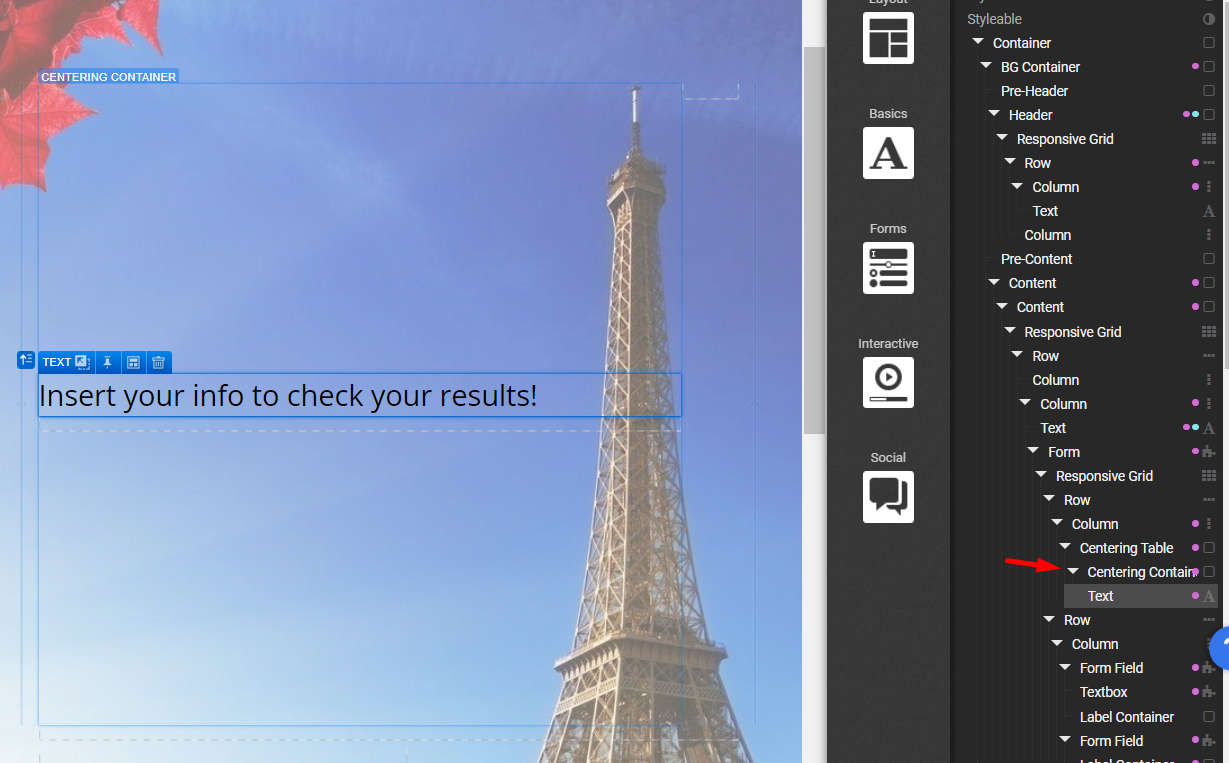Collapse the BG Container node arrow
This screenshot has width=1229, height=763.
[986, 66]
